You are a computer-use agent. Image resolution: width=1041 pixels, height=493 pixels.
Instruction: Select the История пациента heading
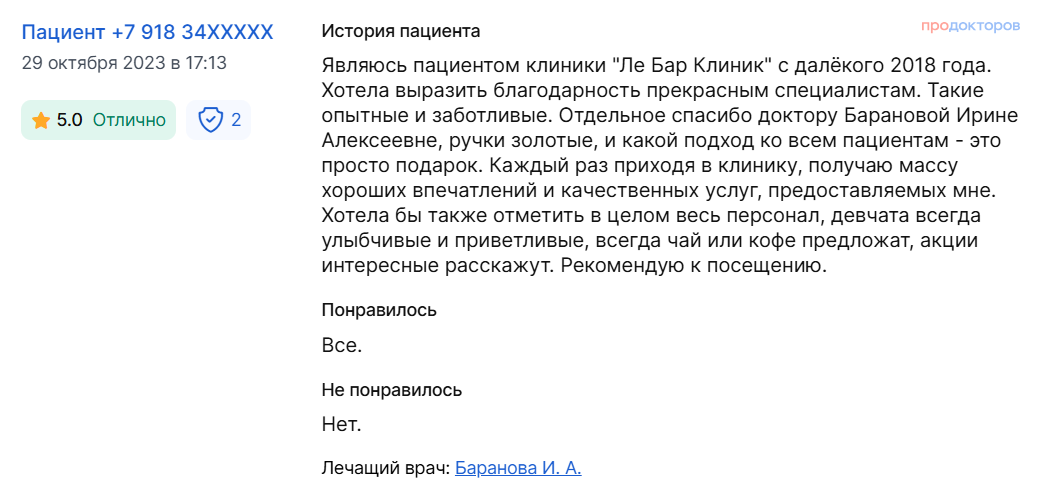pos(401,31)
